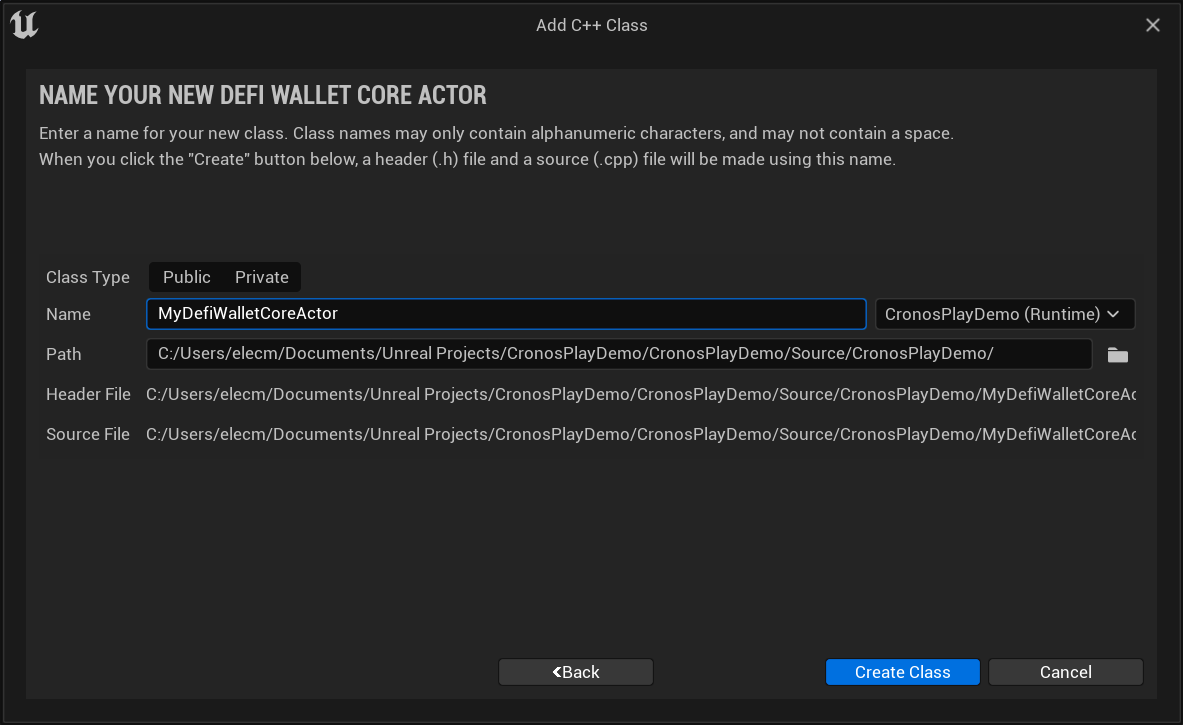This screenshot has width=1183, height=725.
Task: Set Class Type to Private
Action: click(x=262, y=277)
